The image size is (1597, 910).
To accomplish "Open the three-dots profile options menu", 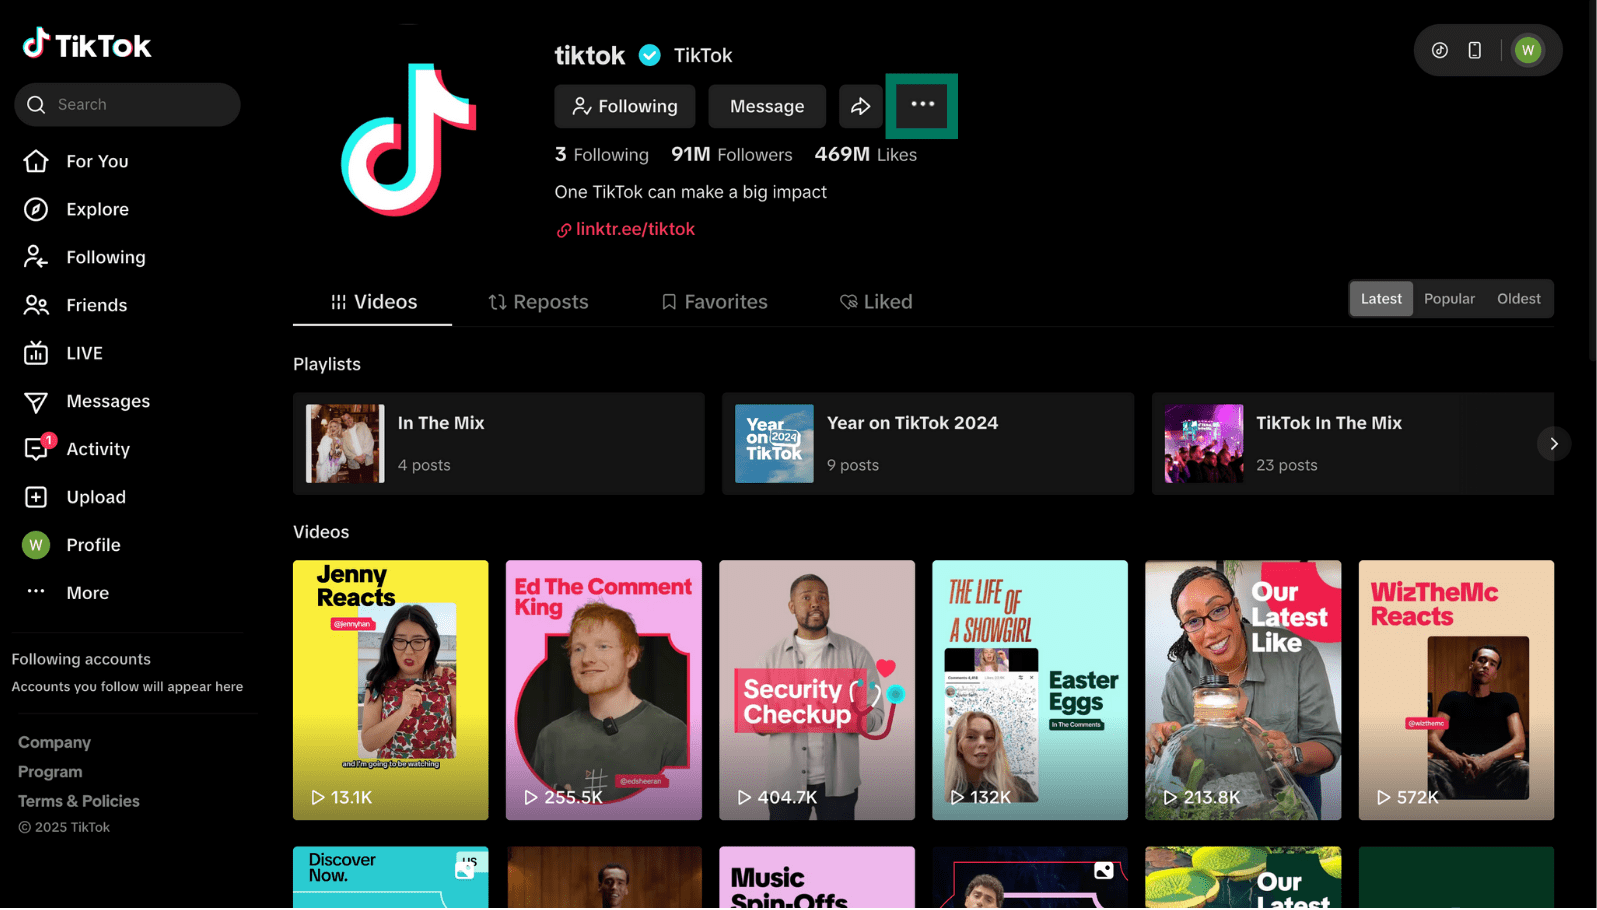I will pyautogui.click(x=922, y=105).
